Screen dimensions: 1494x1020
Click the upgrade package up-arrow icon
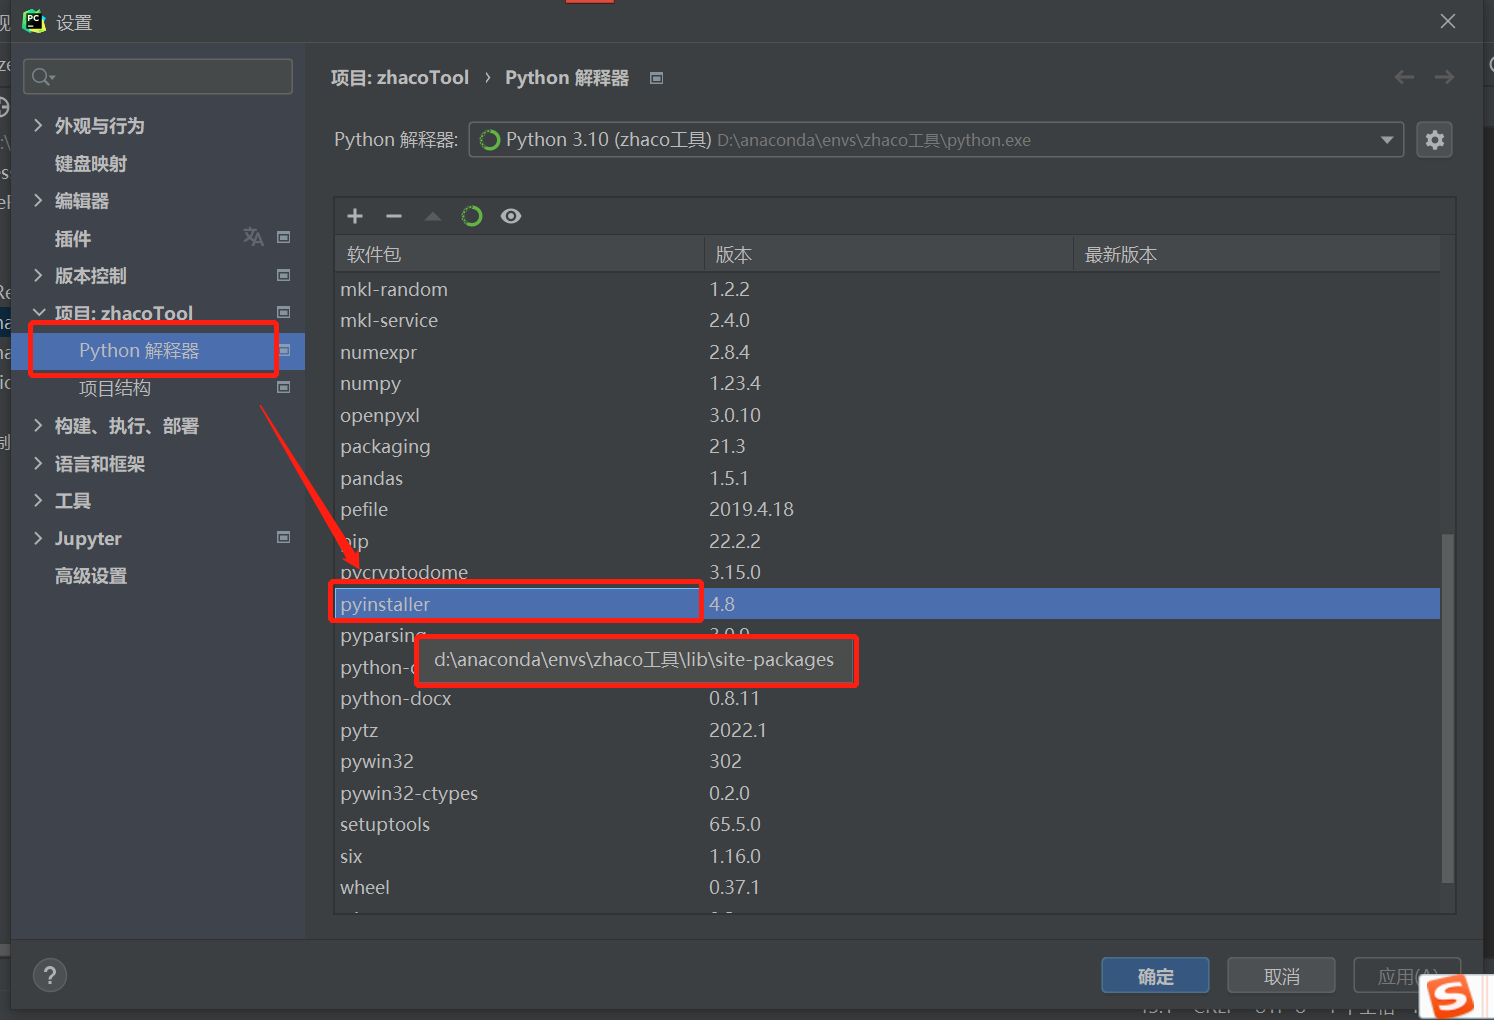[433, 216]
